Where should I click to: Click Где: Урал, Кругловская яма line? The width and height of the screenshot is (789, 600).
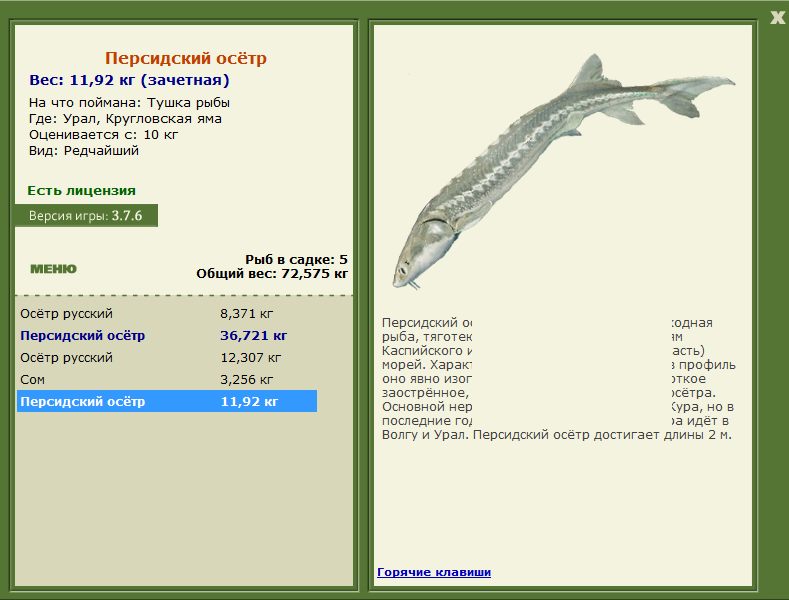[125, 119]
